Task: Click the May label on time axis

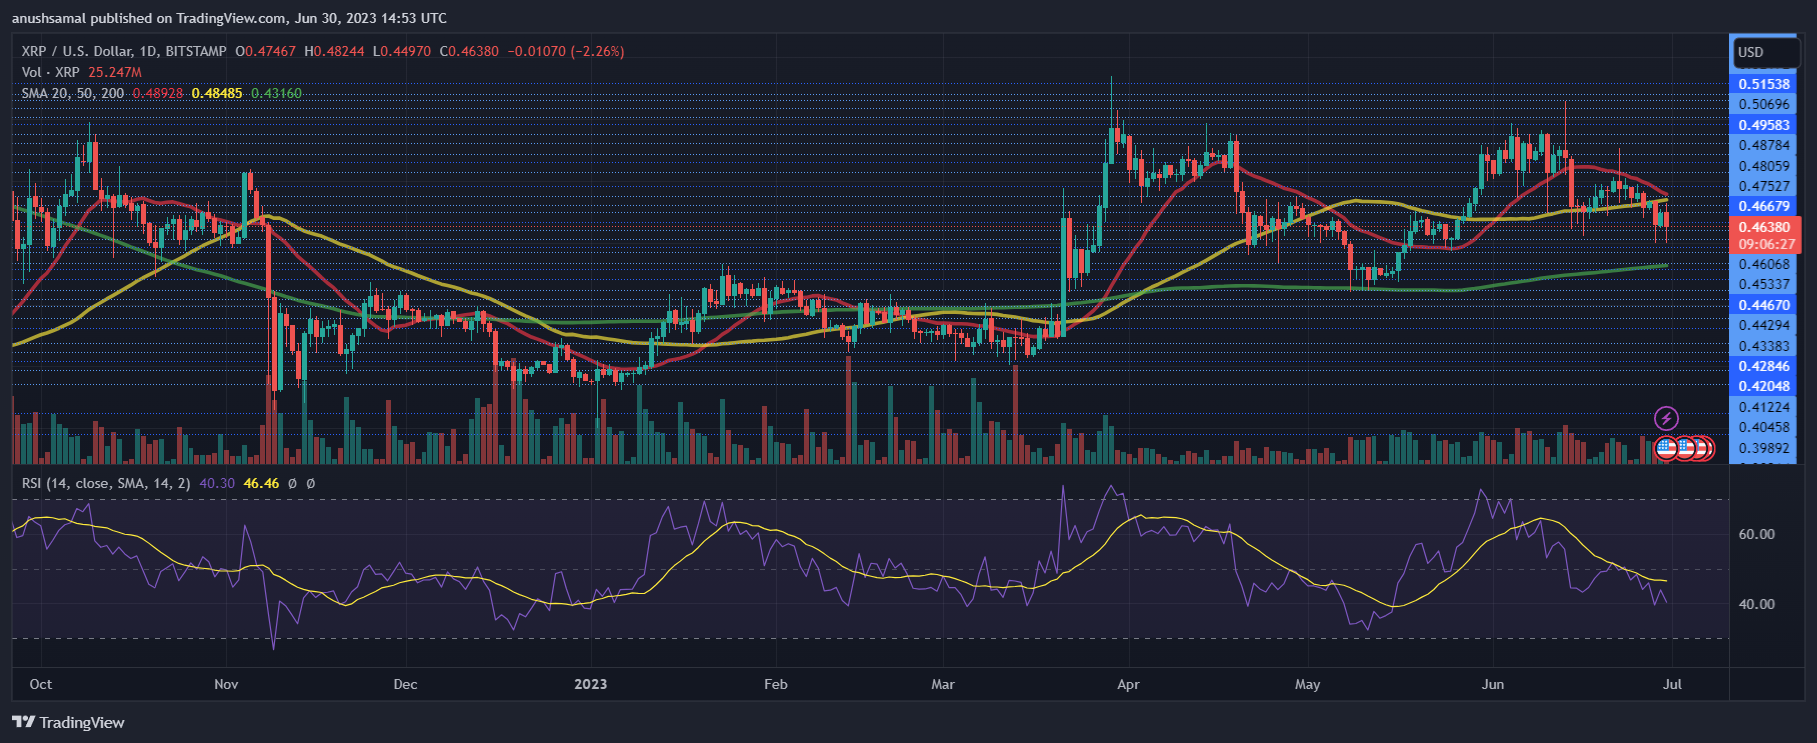Action: point(1307,684)
